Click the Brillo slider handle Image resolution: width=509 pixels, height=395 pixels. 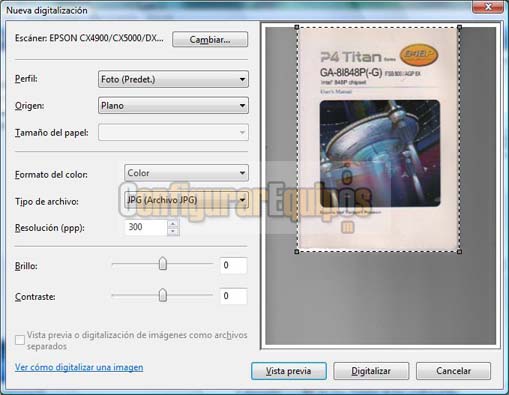pos(163,264)
